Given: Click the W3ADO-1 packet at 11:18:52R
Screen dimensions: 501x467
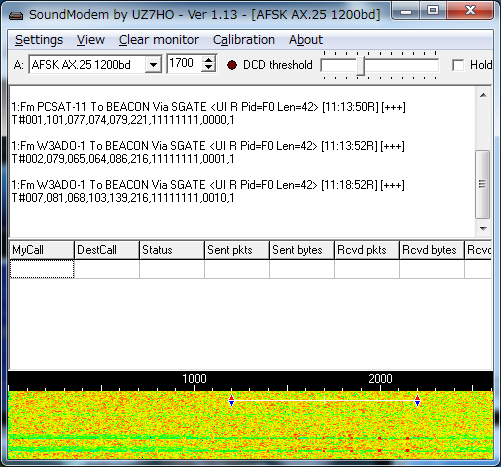Looking at the screenshot, I should click(208, 185).
